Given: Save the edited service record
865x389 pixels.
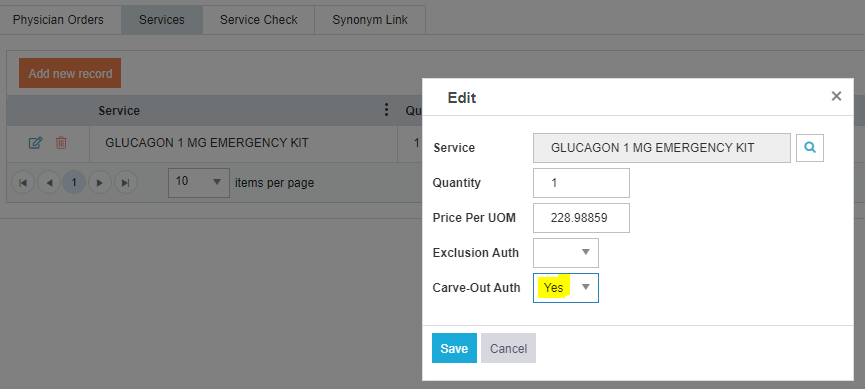Looking at the screenshot, I should [x=454, y=348].
